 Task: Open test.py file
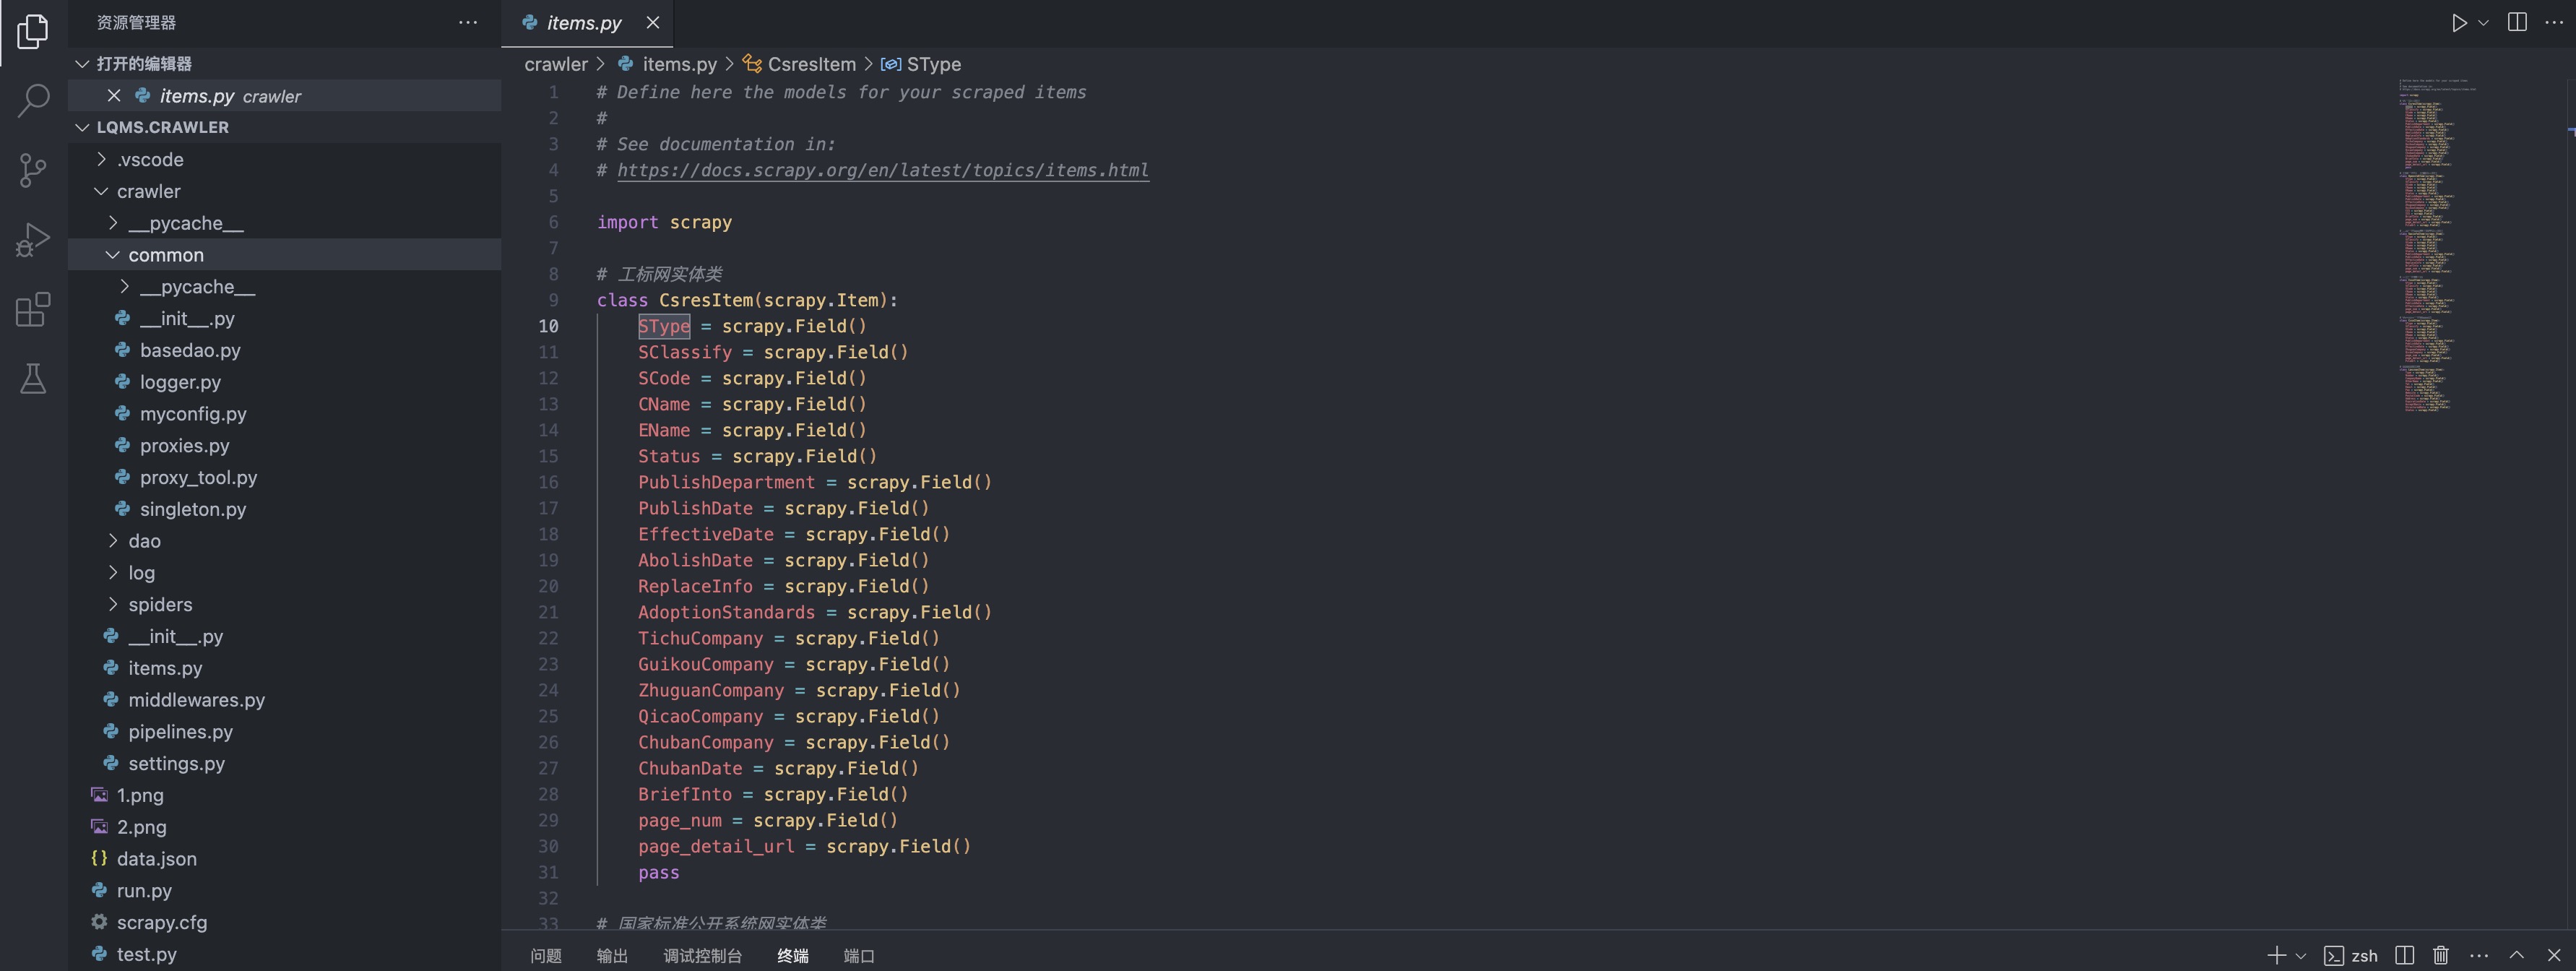click(x=285, y=954)
